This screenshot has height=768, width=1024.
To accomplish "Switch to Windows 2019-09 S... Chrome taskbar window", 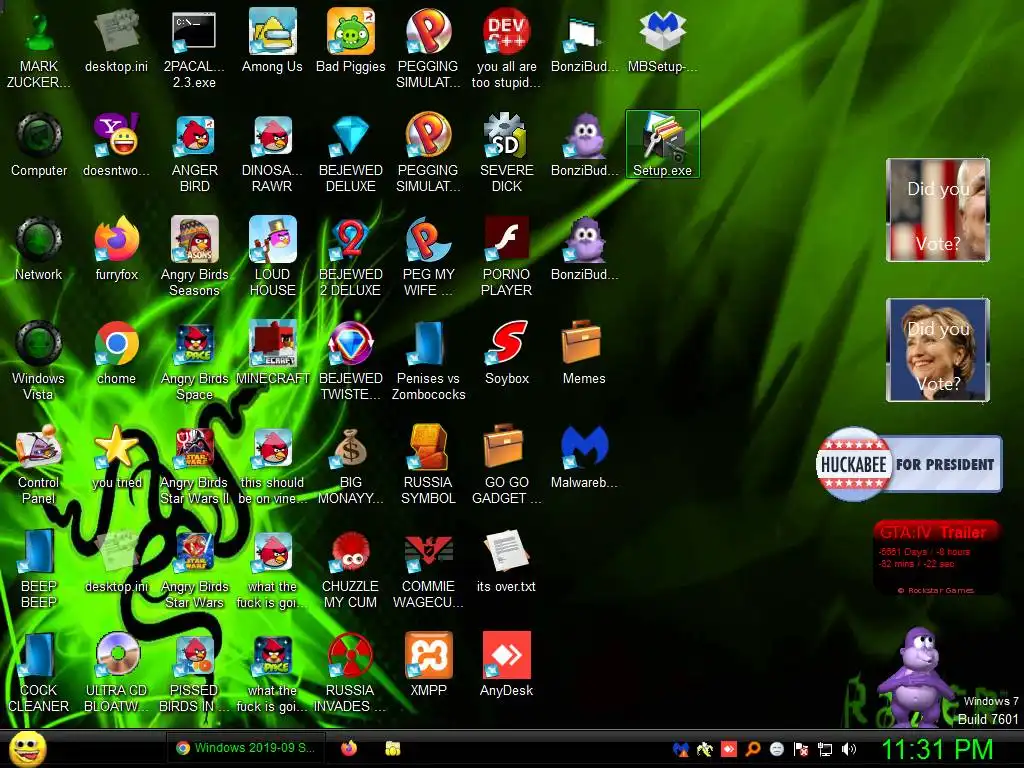I will coord(246,748).
